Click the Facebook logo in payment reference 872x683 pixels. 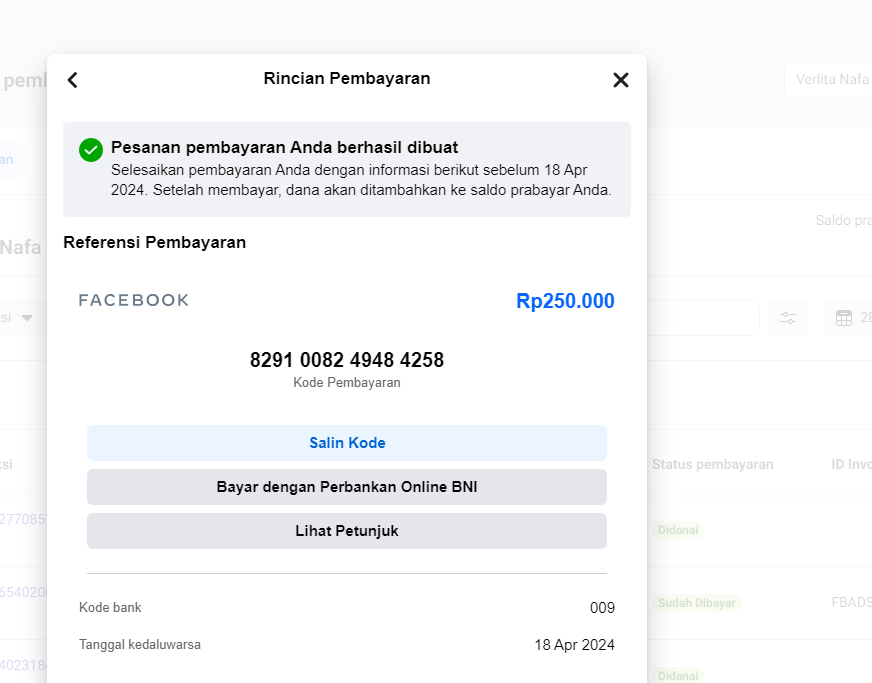pyautogui.click(x=134, y=300)
